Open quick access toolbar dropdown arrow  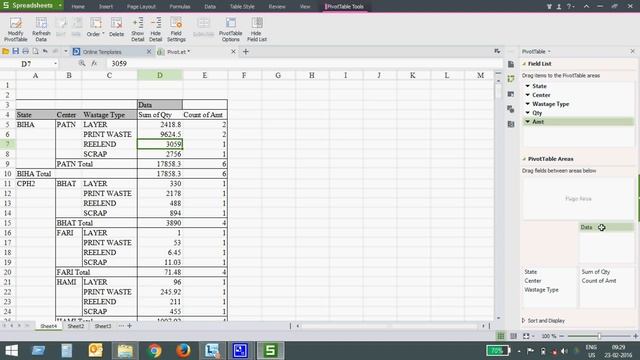(x=66, y=51)
